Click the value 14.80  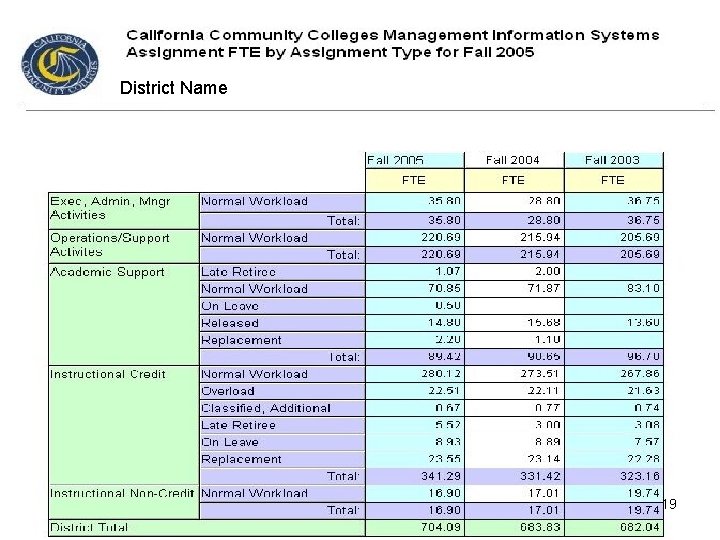coord(444,323)
